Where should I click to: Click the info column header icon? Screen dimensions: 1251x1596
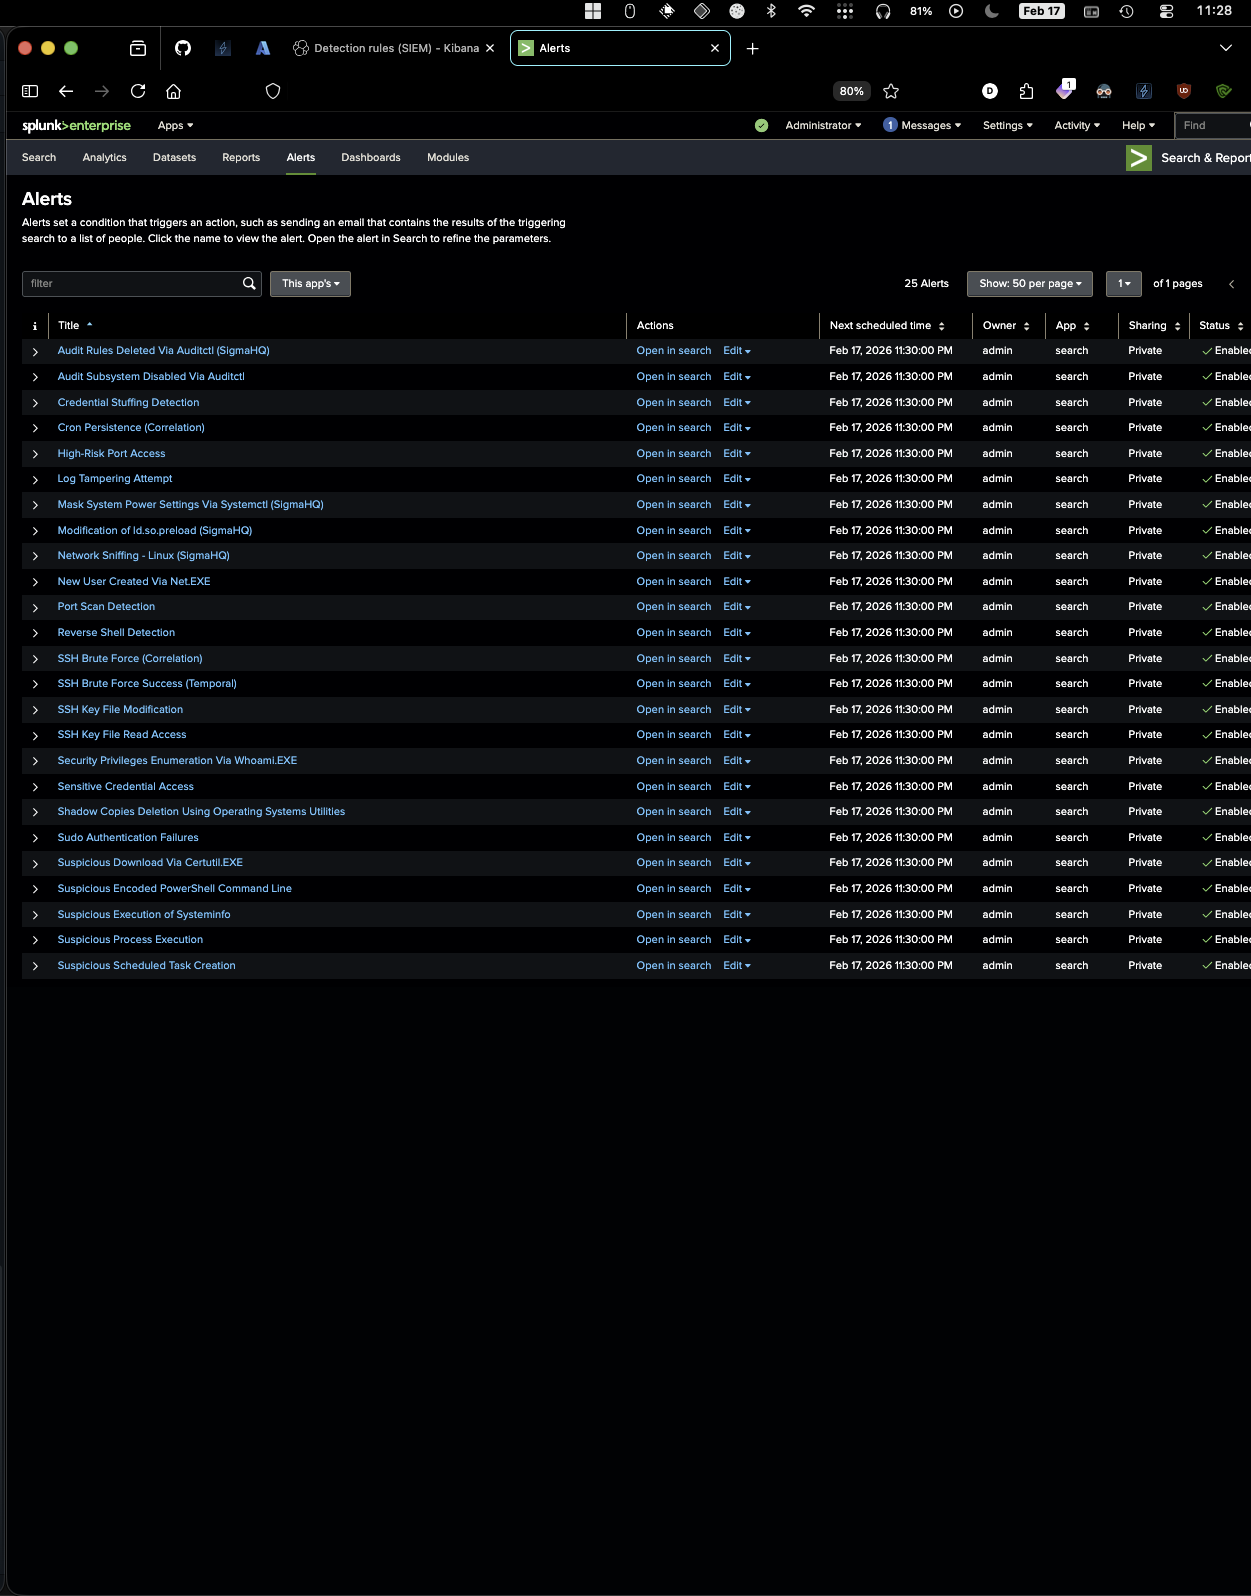pyautogui.click(x=35, y=326)
